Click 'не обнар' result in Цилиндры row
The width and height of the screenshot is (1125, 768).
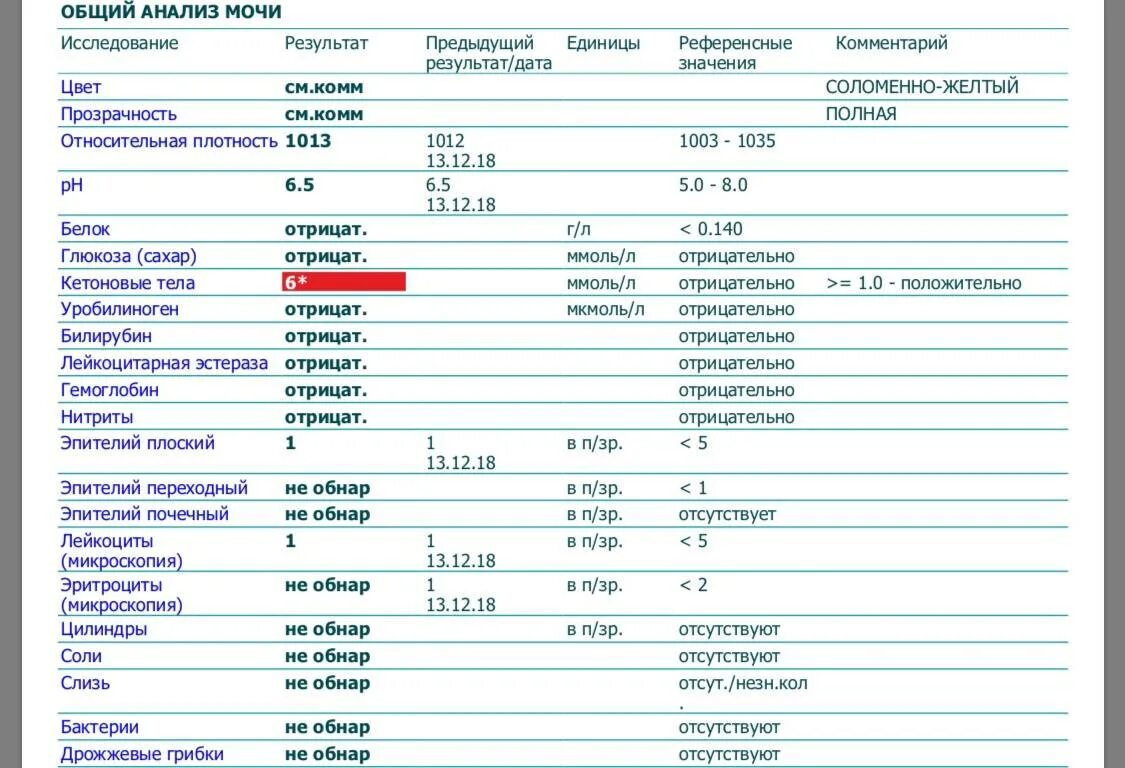[327, 629]
